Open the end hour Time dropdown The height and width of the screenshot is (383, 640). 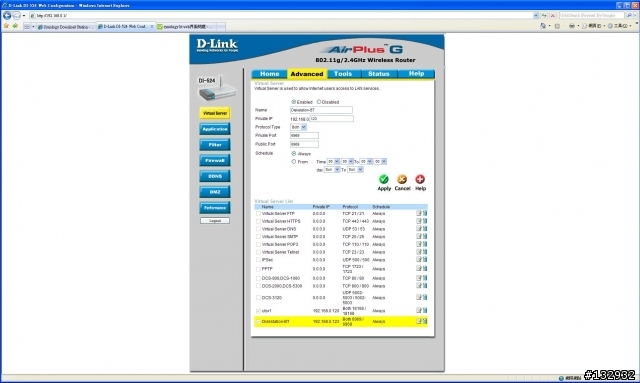366,161
